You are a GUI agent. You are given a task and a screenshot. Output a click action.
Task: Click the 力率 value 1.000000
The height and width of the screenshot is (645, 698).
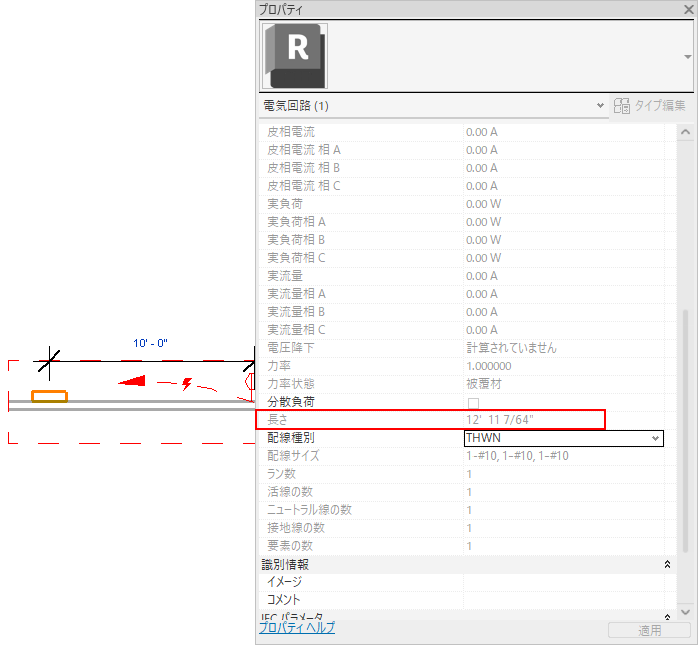[488, 366]
